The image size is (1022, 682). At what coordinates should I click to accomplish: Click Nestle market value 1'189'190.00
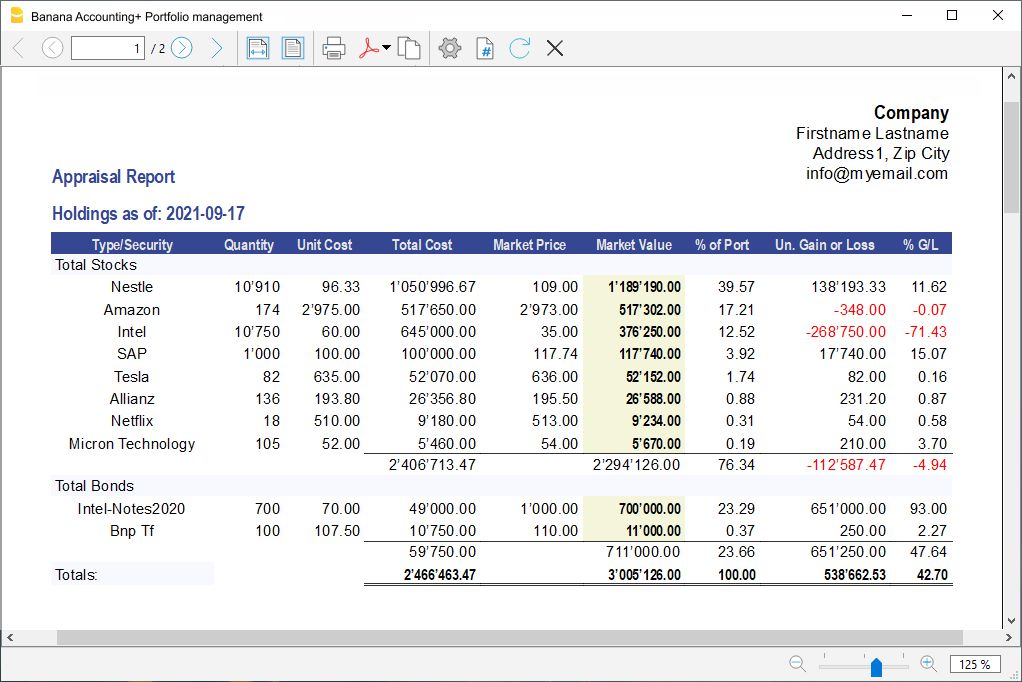pos(645,287)
